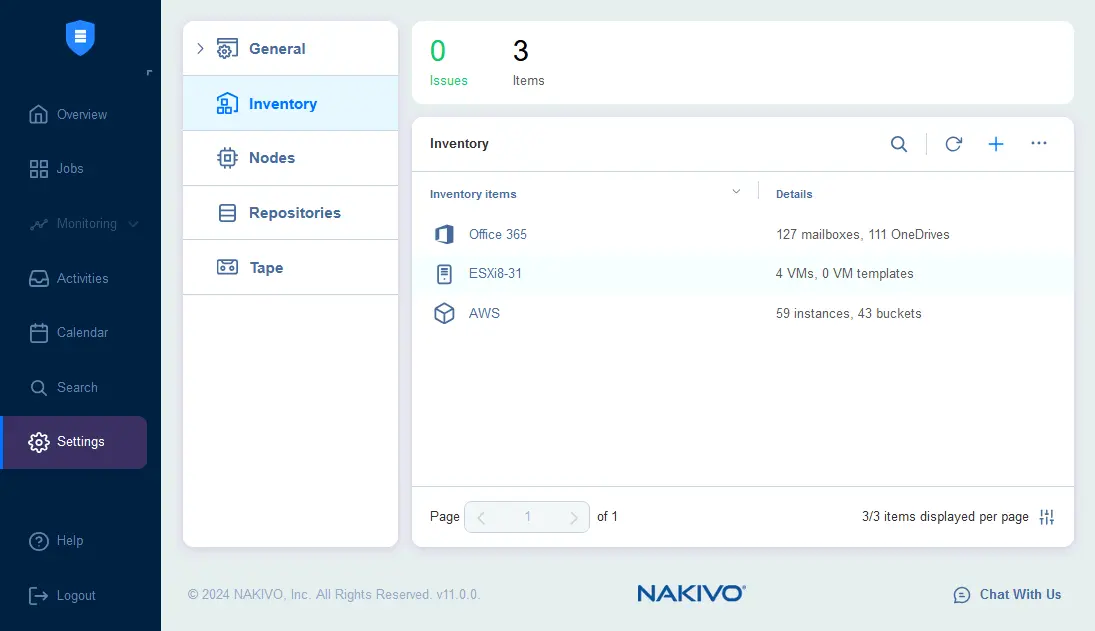This screenshot has width=1095, height=631.
Task: Select Settings in sidebar
Action: pyautogui.click(x=74, y=442)
